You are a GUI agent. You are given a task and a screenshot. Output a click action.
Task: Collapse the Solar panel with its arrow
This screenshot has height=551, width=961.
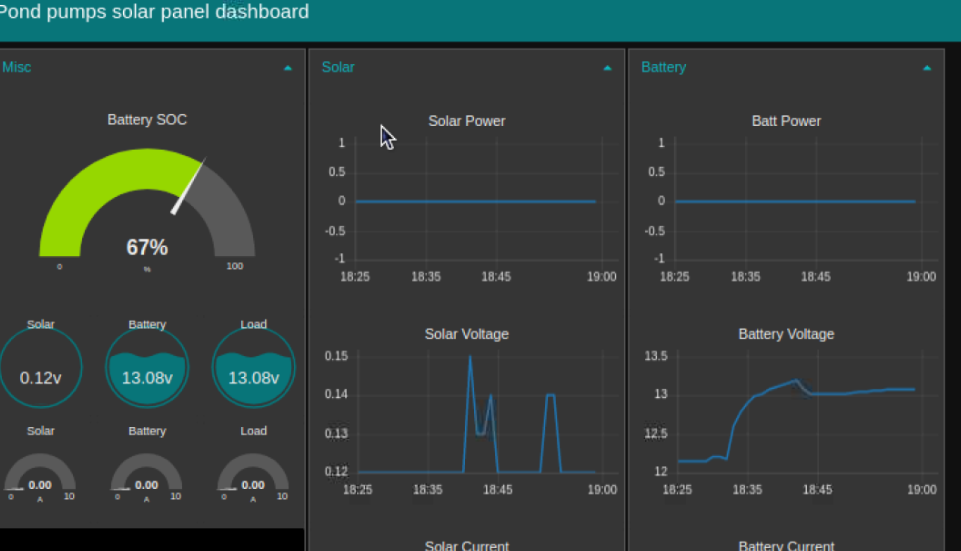[x=607, y=68]
